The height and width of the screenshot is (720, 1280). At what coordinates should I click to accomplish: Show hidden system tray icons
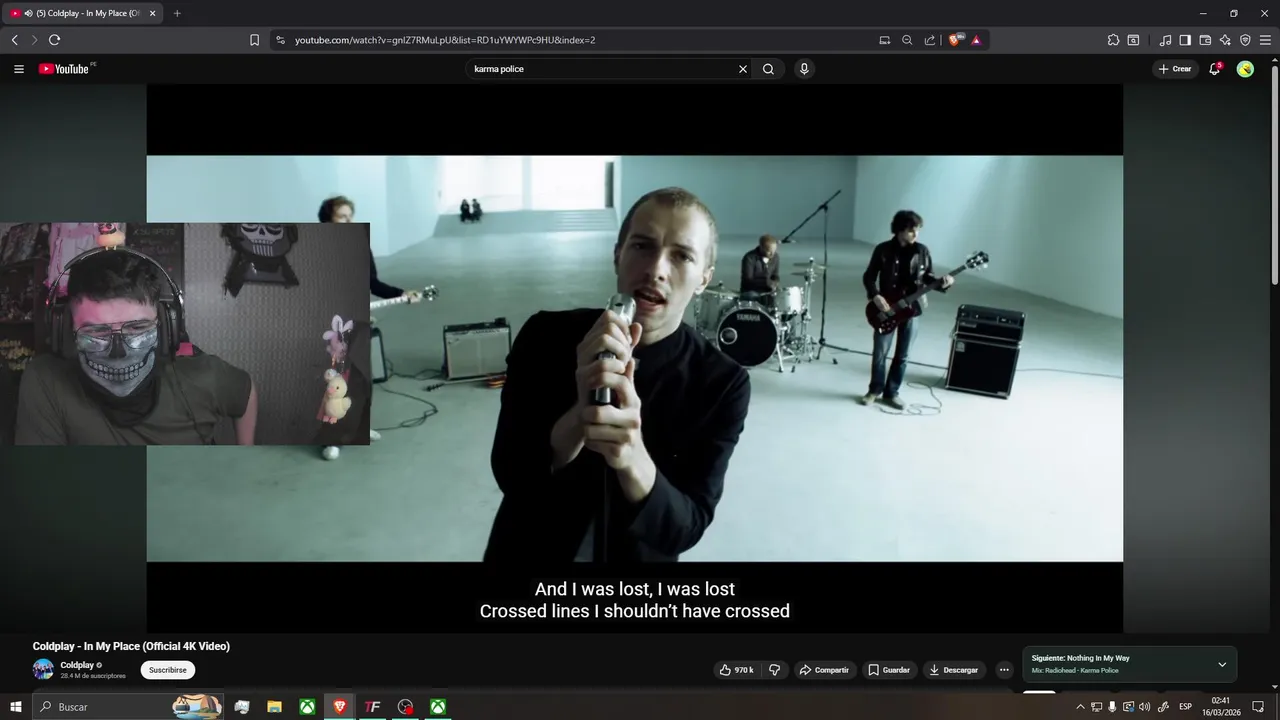click(x=1080, y=707)
